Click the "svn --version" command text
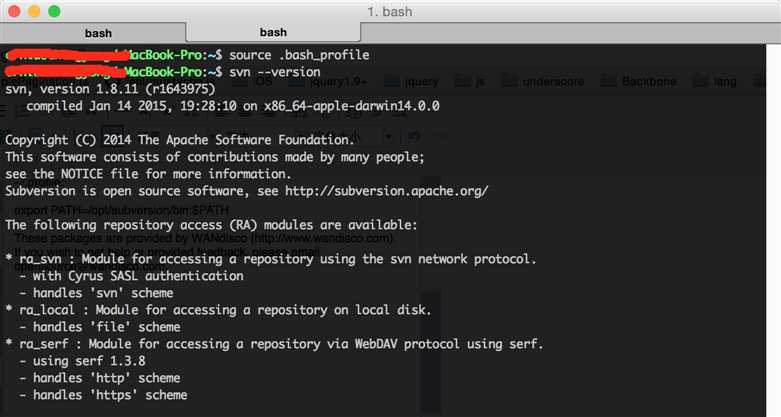 (x=275, y=72)
